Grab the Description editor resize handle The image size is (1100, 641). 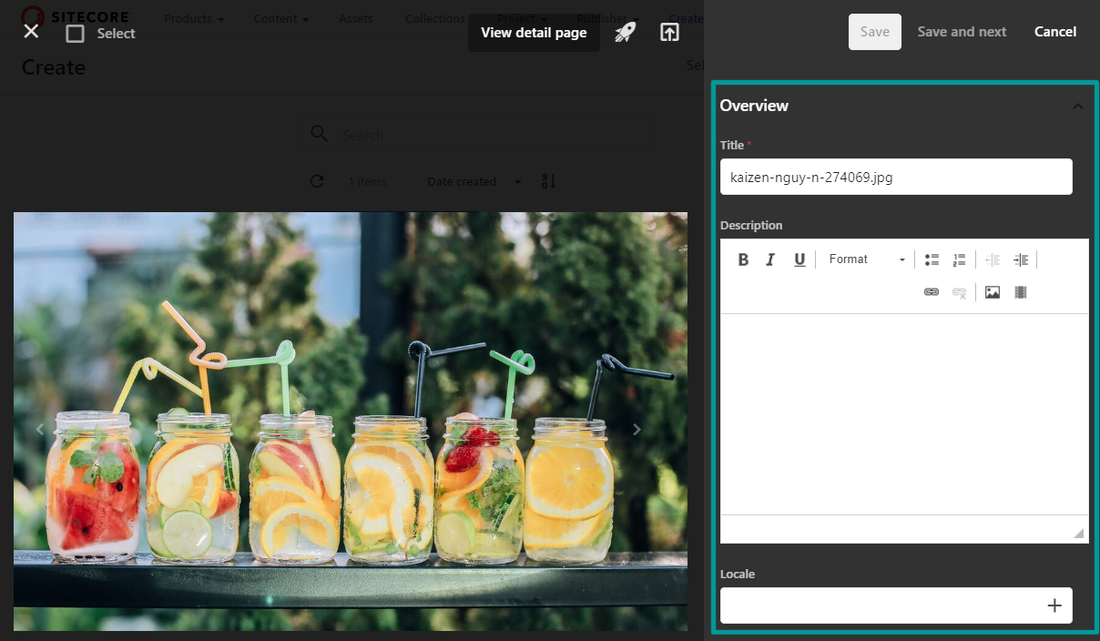pos(1079,533)
